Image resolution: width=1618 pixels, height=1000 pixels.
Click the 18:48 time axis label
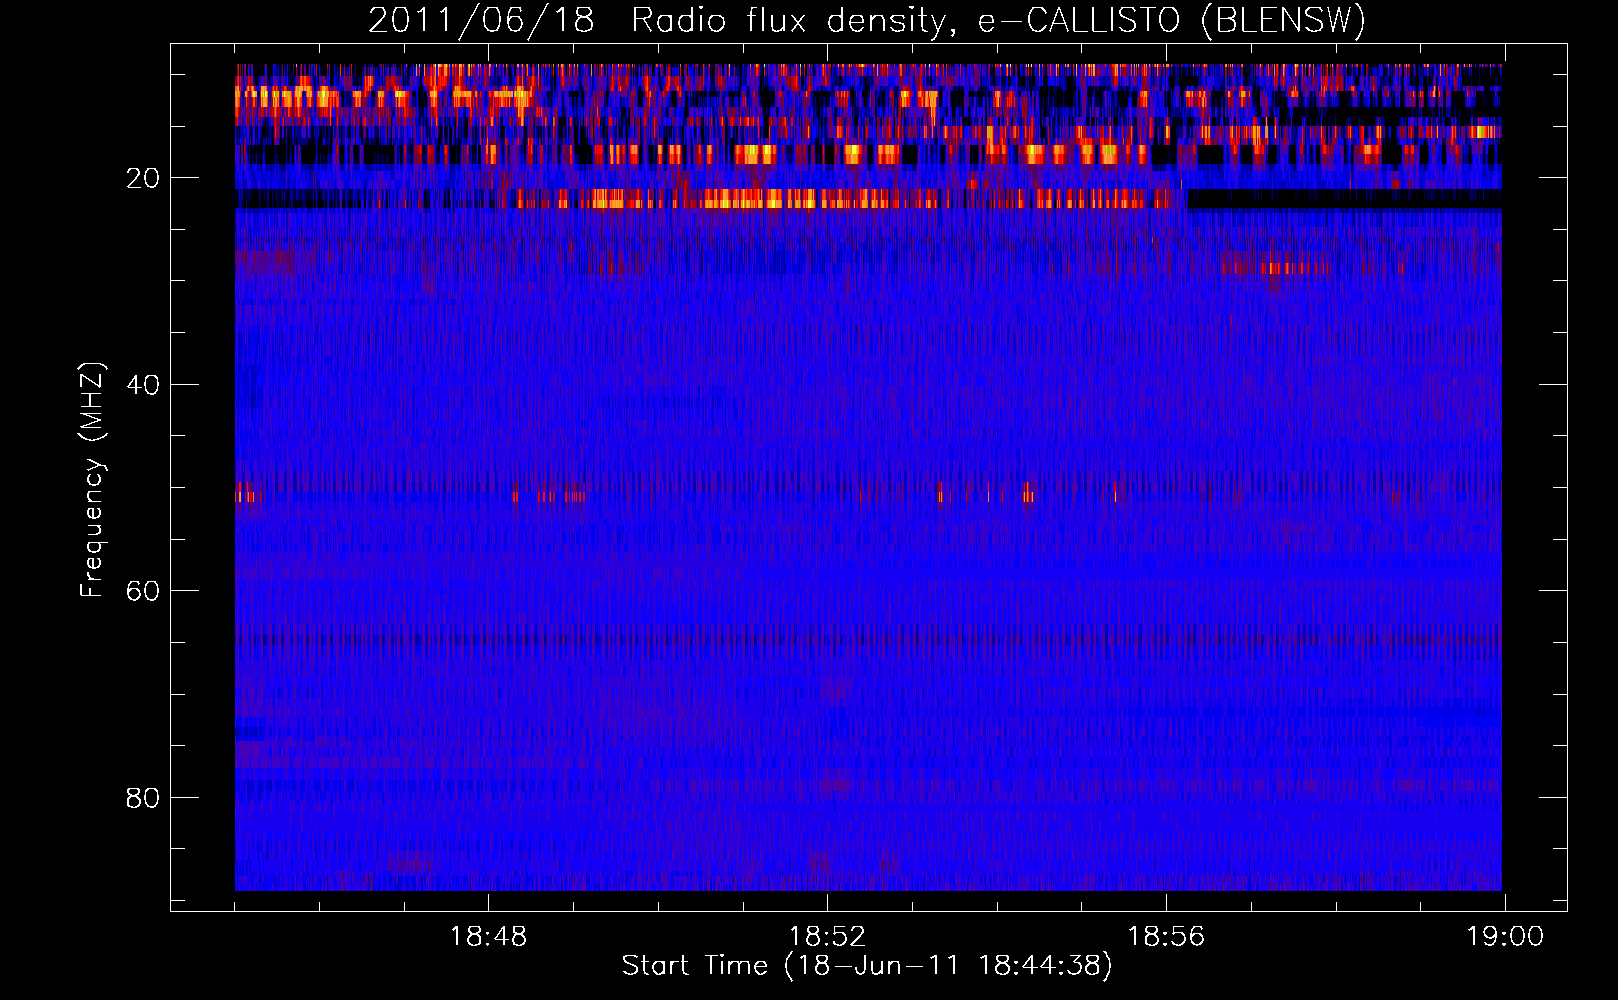tap(488, 937)
